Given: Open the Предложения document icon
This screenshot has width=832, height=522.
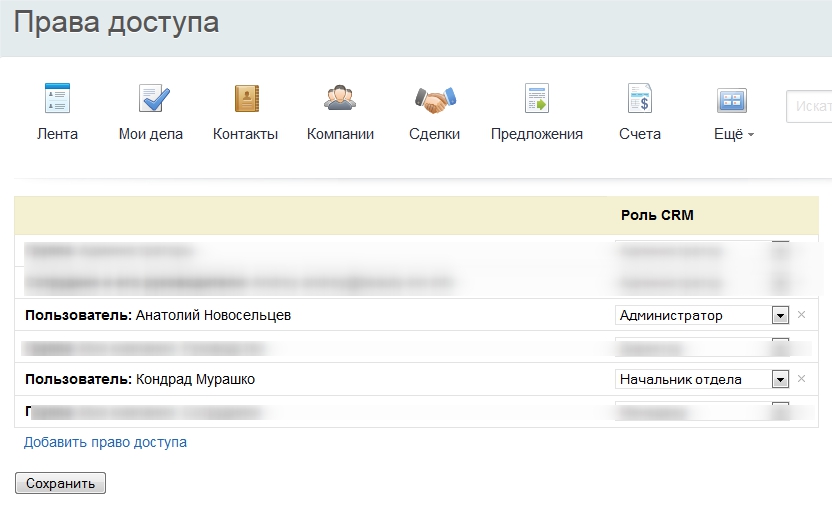Looking at the screenshot, I should pos(537,99).
